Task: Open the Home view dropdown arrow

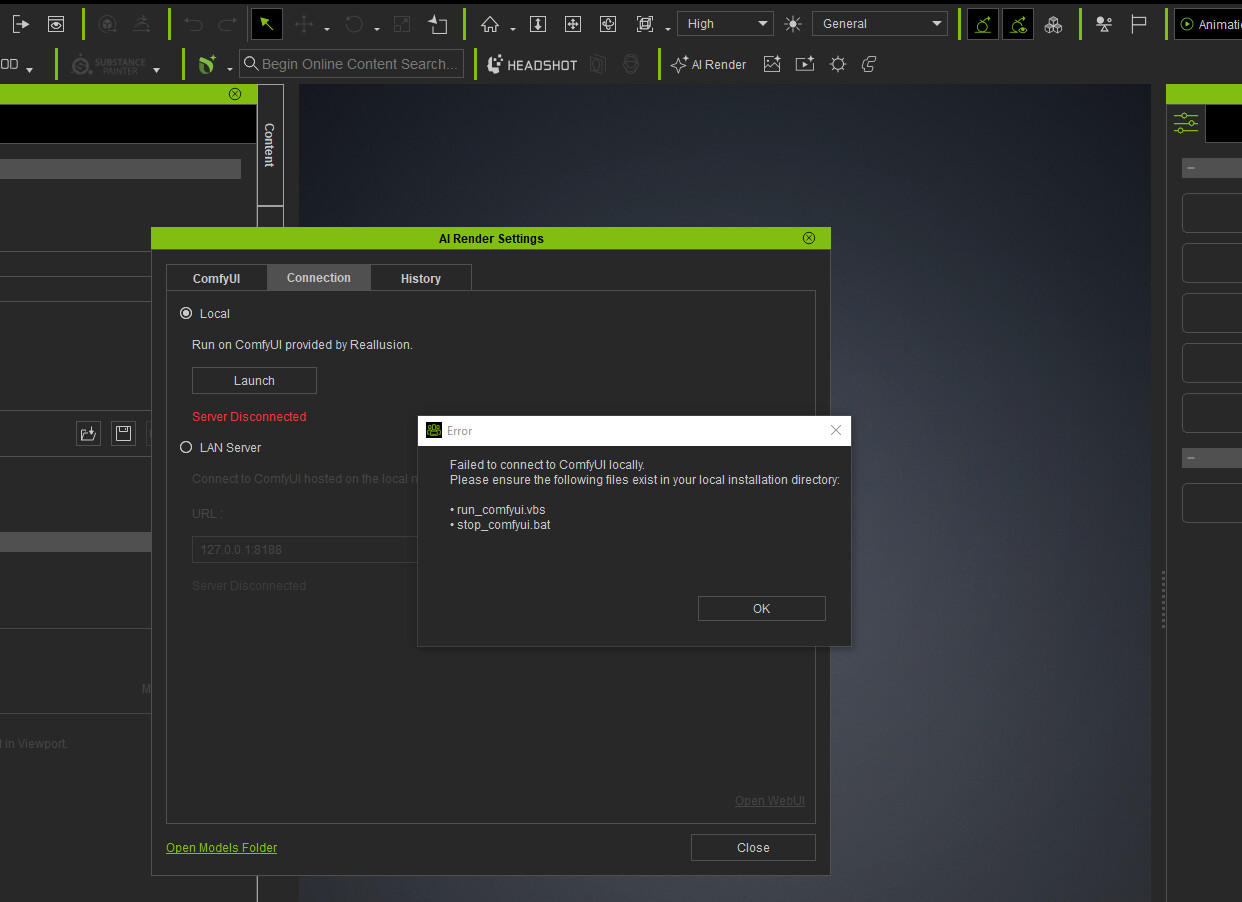Action: click(x=513, y=28)
